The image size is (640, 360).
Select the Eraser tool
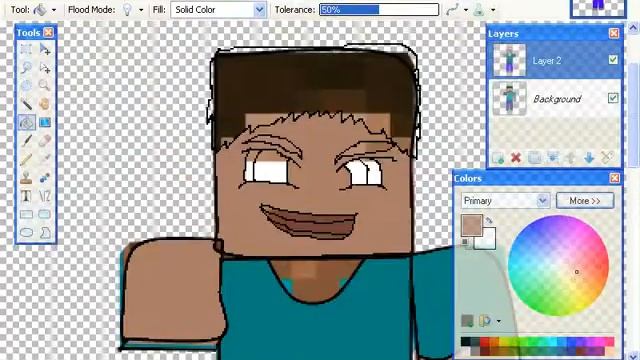click(x=45, y=141)
